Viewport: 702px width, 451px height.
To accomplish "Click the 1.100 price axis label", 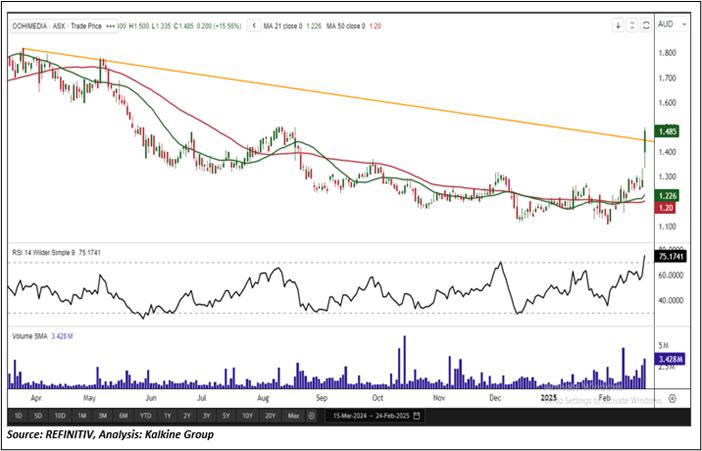I will pyautogui.click(x=667, y=227).
